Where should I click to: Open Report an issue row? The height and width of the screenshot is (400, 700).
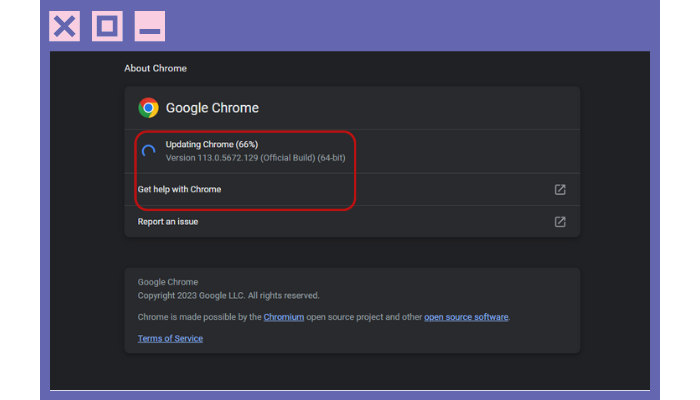tap(352, 221)
